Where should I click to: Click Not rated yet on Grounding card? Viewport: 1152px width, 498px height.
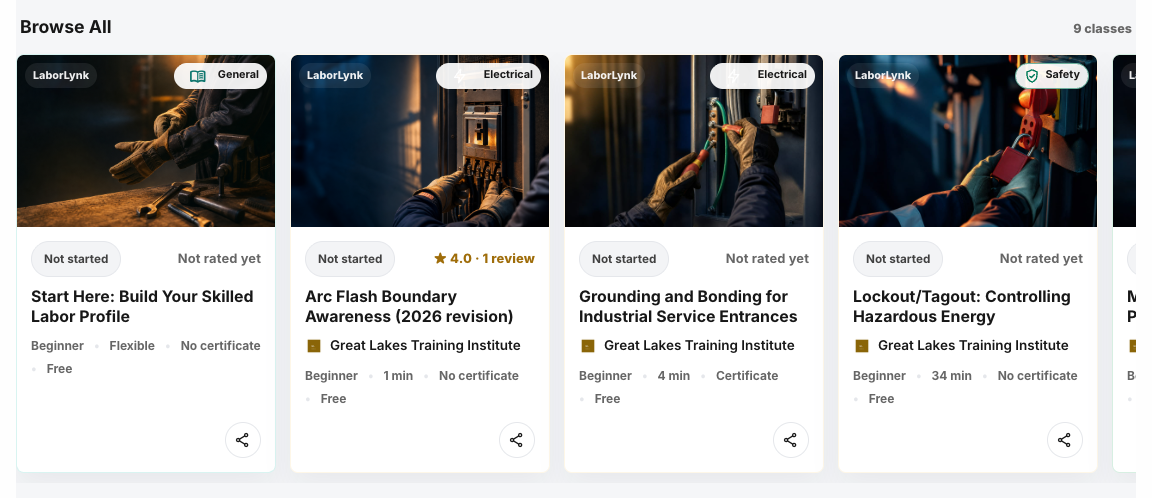click(x=767, y=259)
